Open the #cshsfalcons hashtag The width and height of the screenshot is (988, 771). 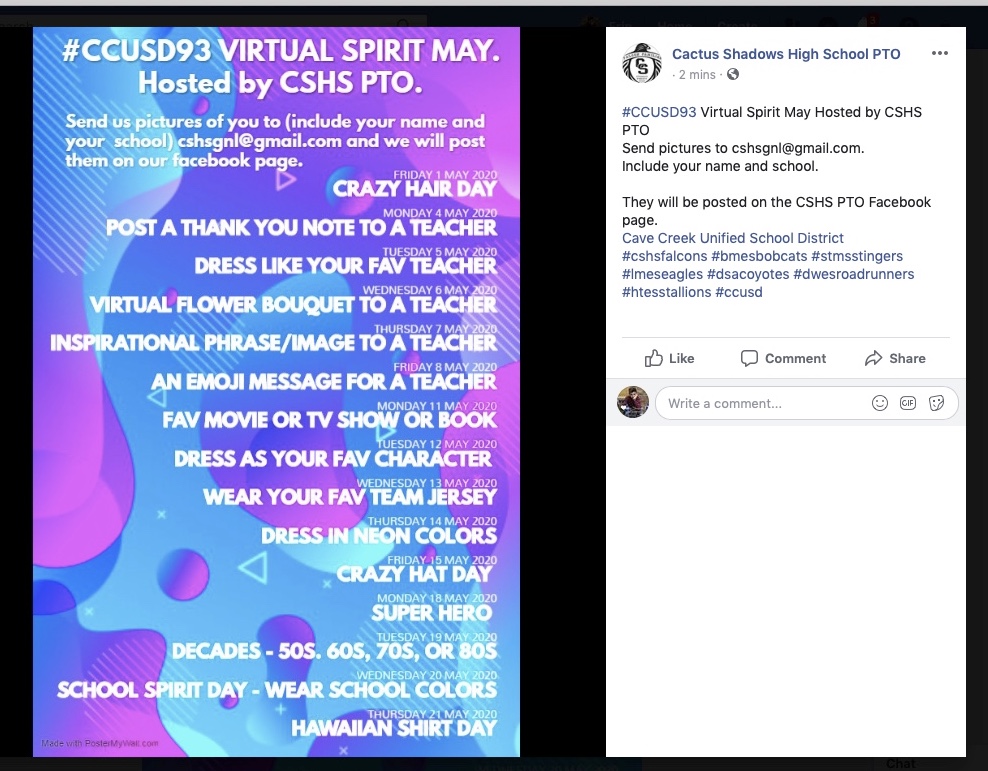pos(665,256)
